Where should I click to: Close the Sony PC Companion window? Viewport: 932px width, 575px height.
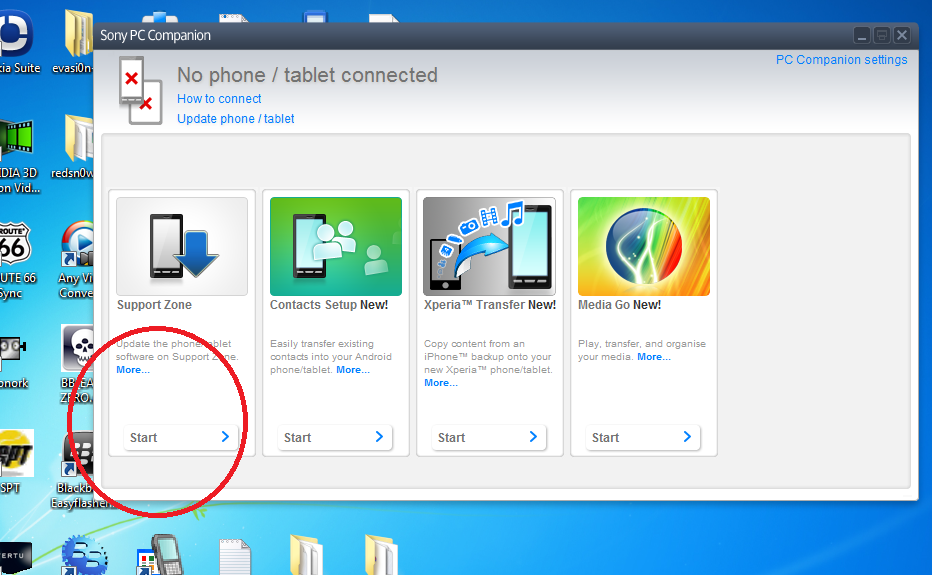point(902,36)
